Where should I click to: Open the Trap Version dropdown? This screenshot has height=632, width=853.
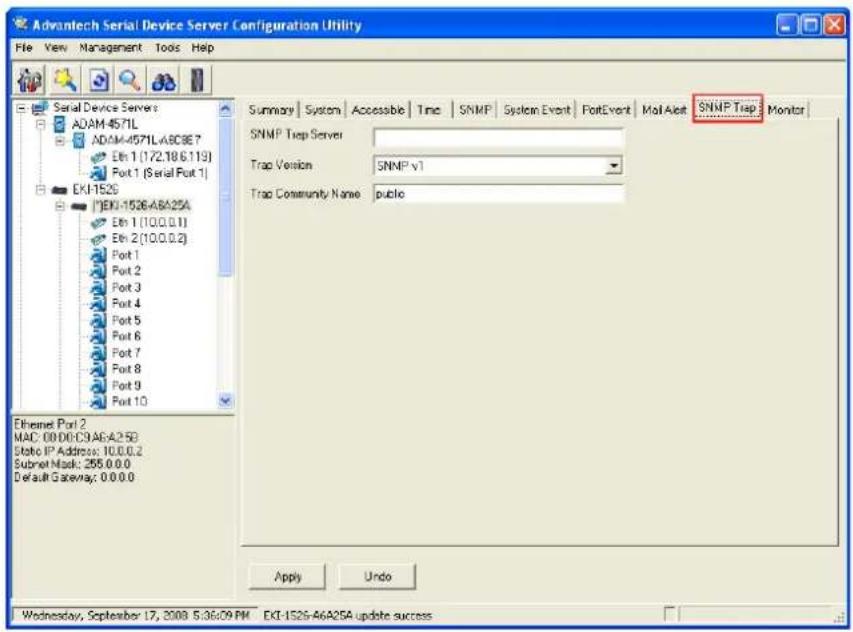coord(614,166)
